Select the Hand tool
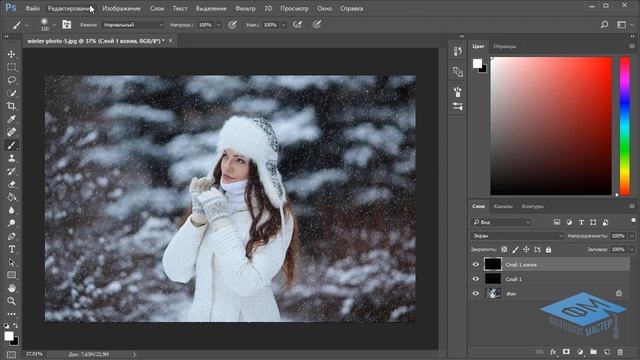The image size is (640, 360). tap(11, 288)
